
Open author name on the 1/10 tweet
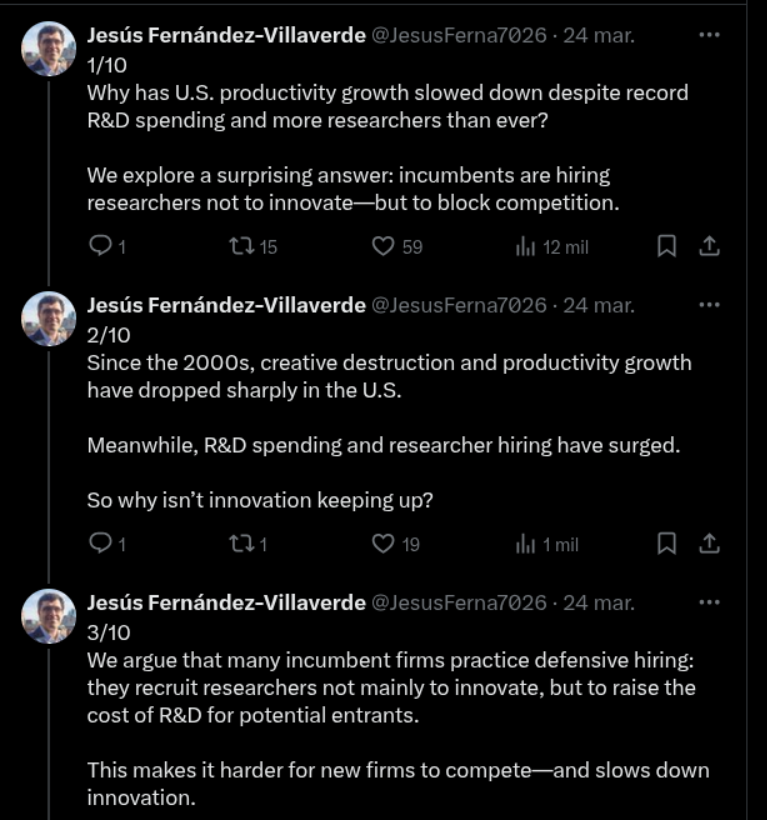pyautogui.click(x=226, y=36)
